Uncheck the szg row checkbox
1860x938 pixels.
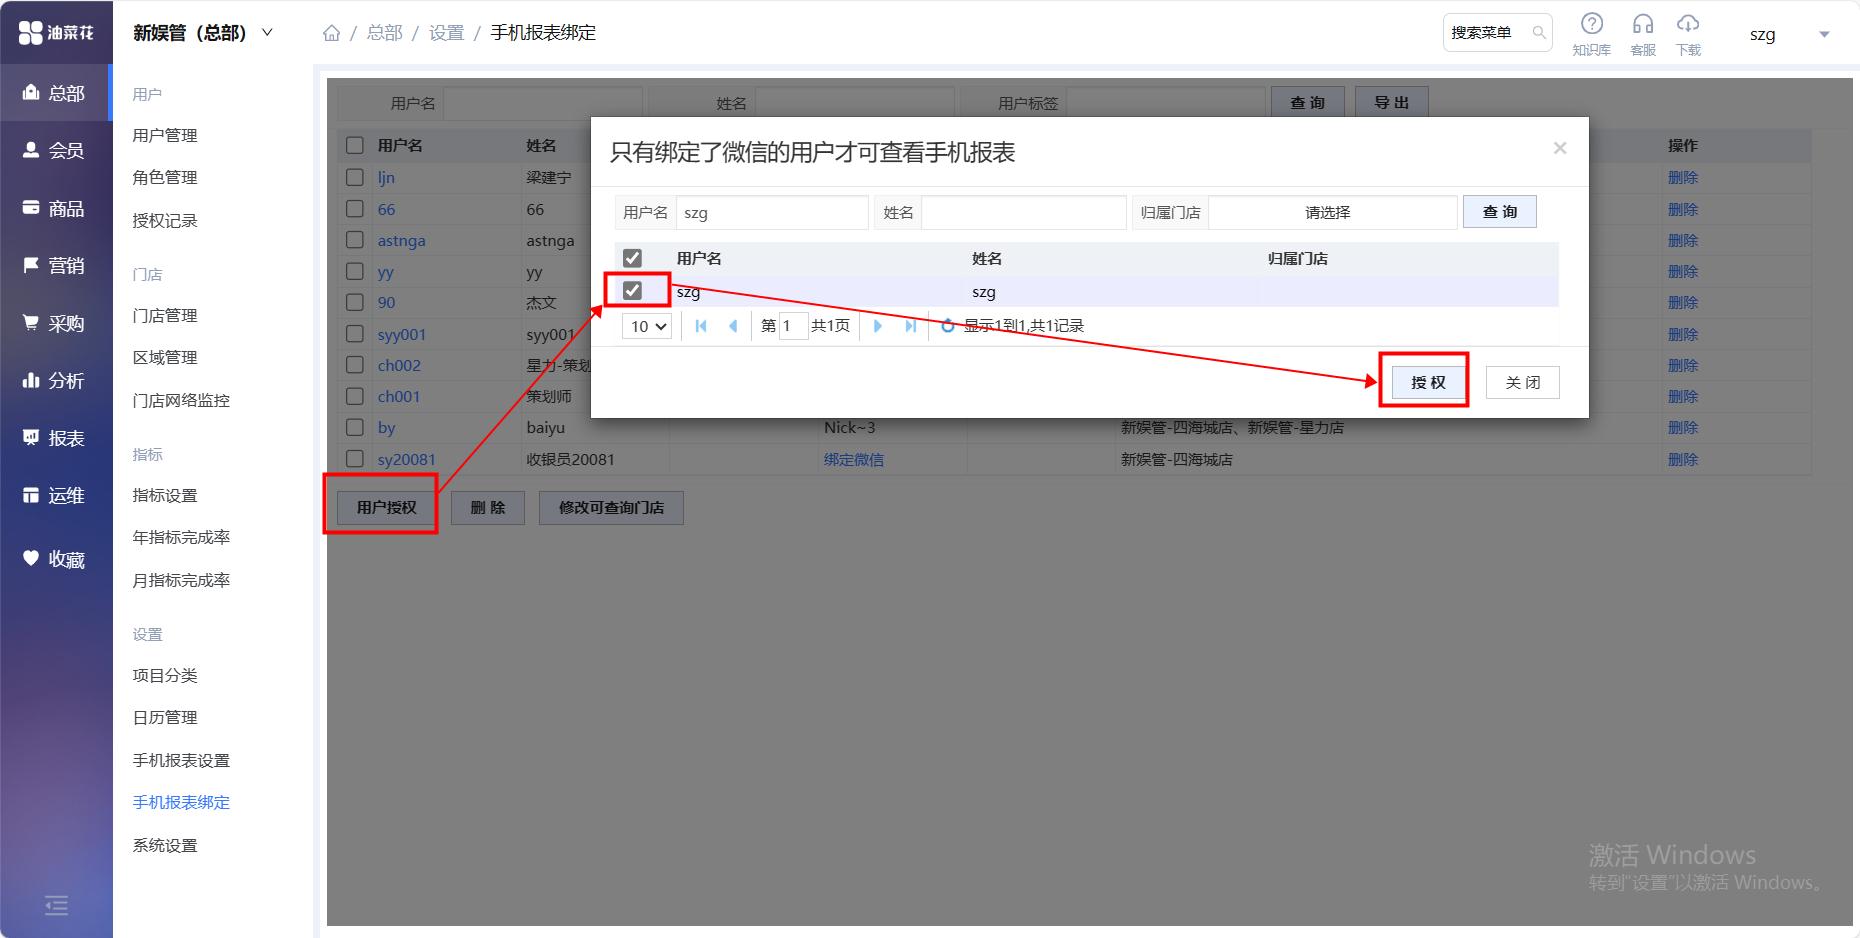[632, 290]
